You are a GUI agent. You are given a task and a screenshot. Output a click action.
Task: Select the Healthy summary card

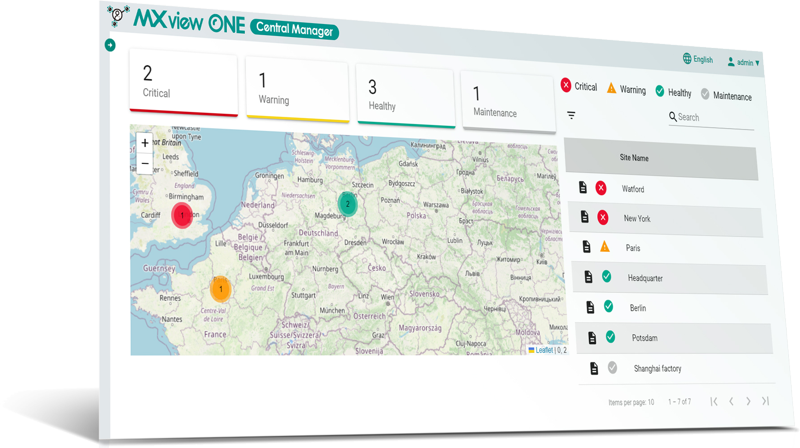click(x=406, y=96)
